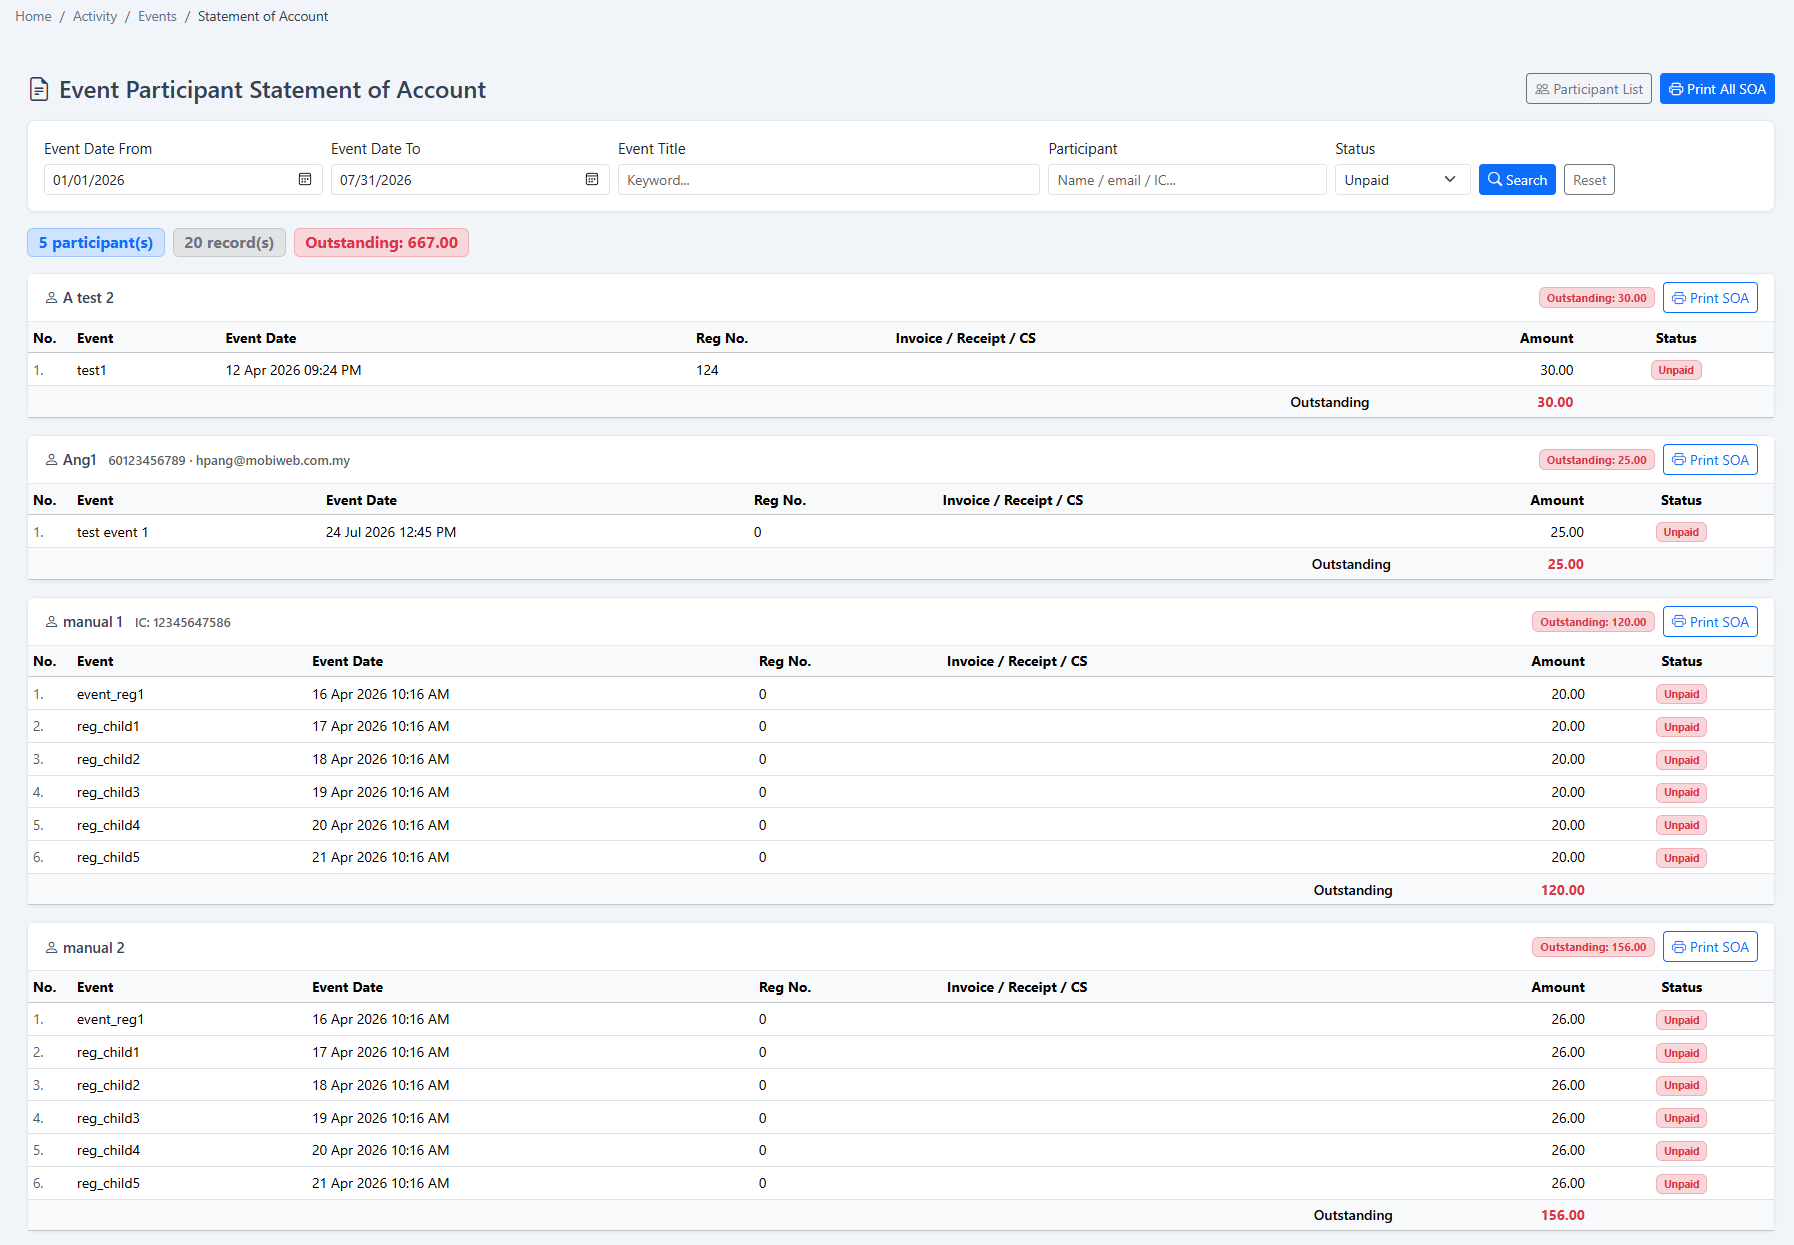This screenshot has width=1794, height=1245.
Task: Click Unpaid badge on manual 2 reg_child4 row
Action: tap(1681, 1151)
